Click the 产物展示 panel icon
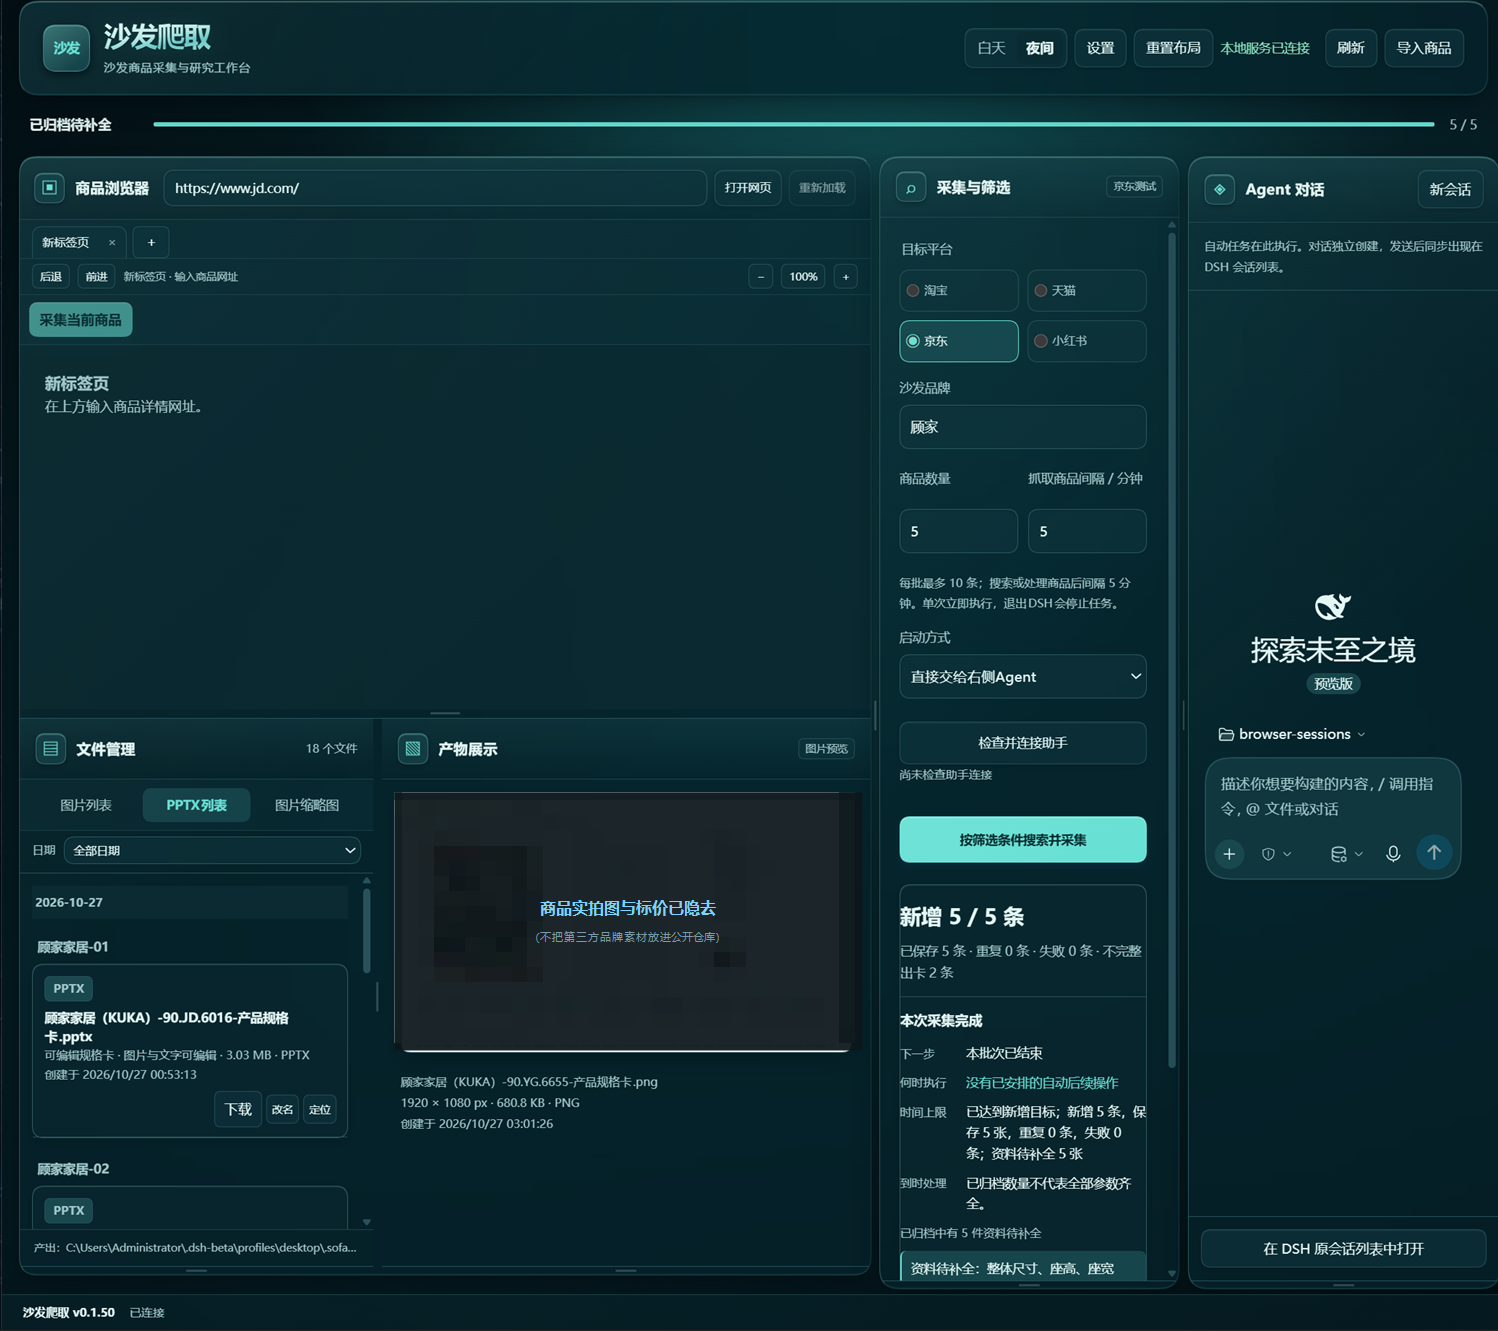The image size is (1498, 1331). coord(413,749)
